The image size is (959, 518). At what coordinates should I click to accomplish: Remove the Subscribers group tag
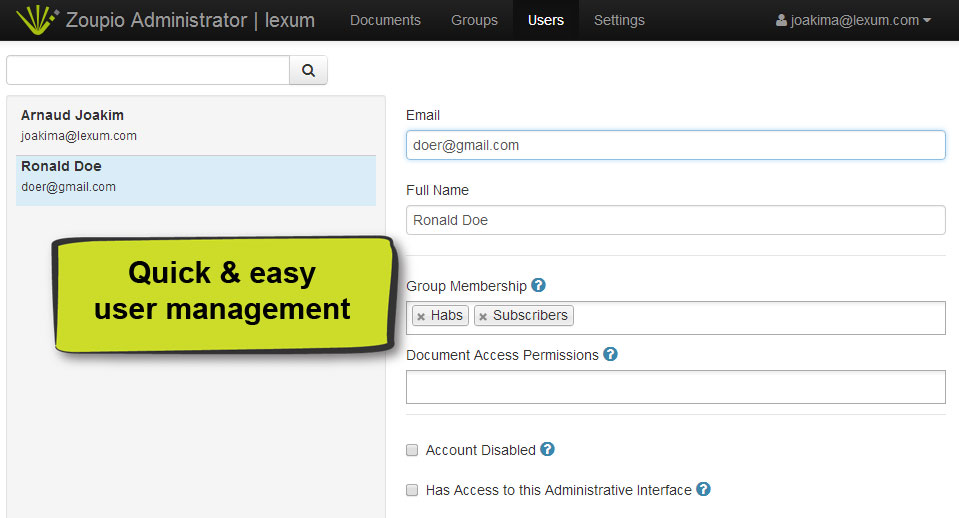(483, 316)
